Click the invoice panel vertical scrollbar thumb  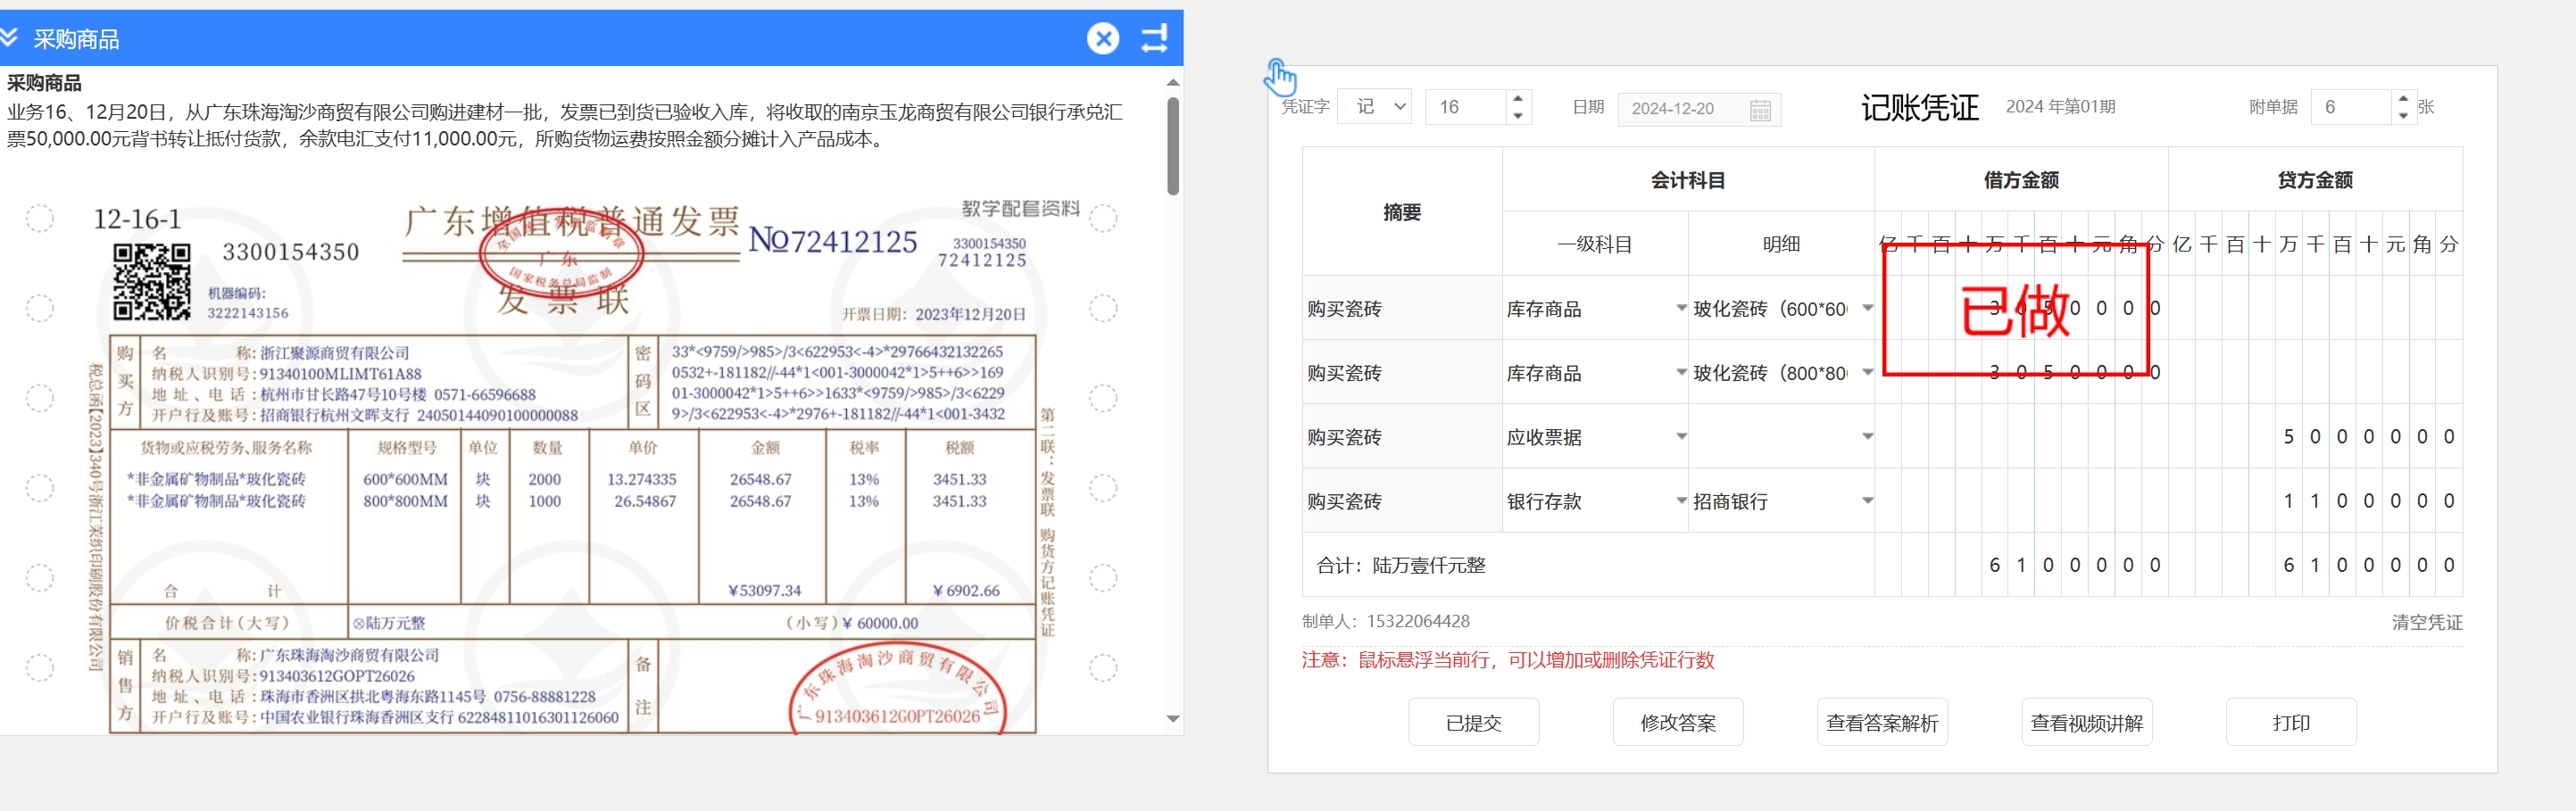1173,145
